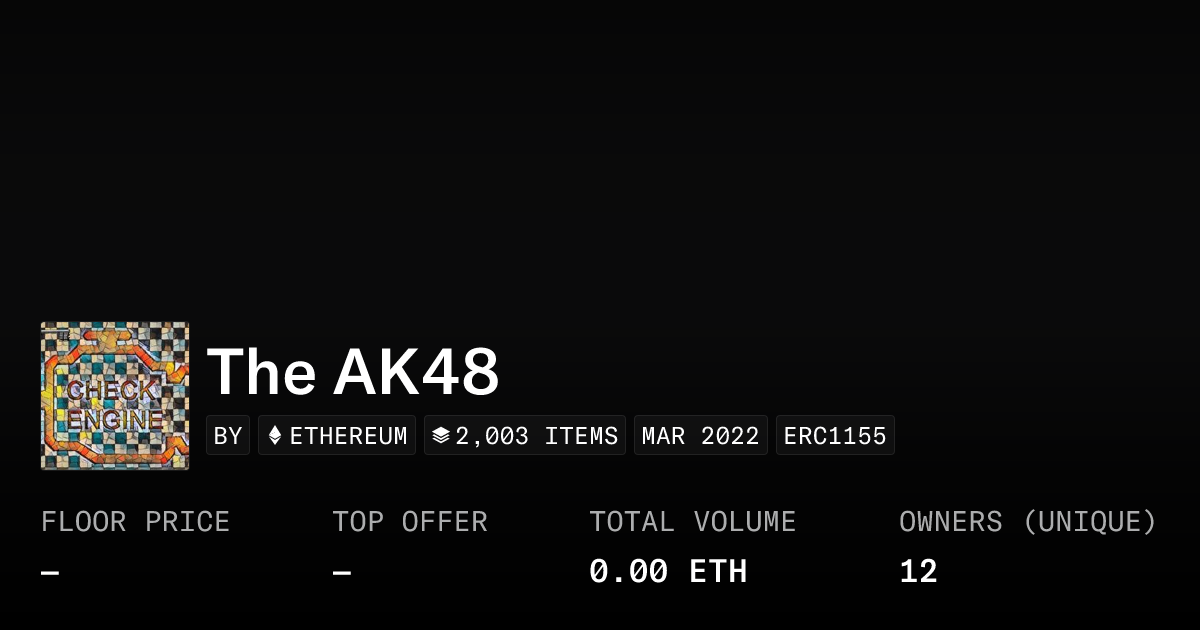Image resolution: width=1200 pixels, height=630 pixels.
Task: Click the FLOOR PRICE label
Action: [x=135, y=522]
